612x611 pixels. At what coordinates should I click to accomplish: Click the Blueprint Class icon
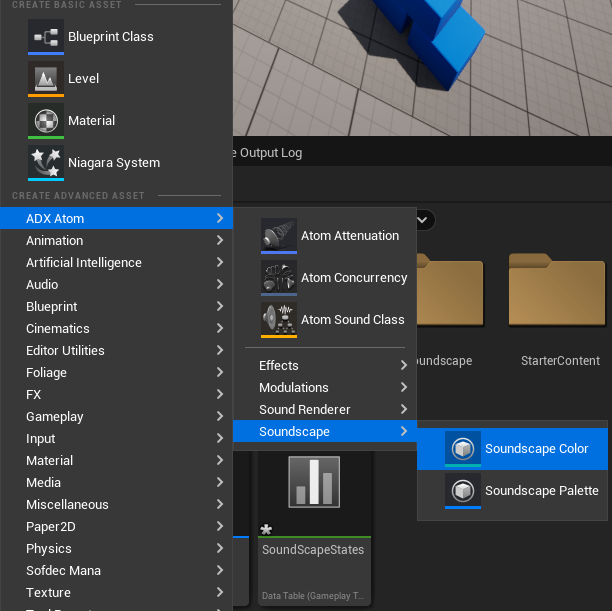pos(46,37)
